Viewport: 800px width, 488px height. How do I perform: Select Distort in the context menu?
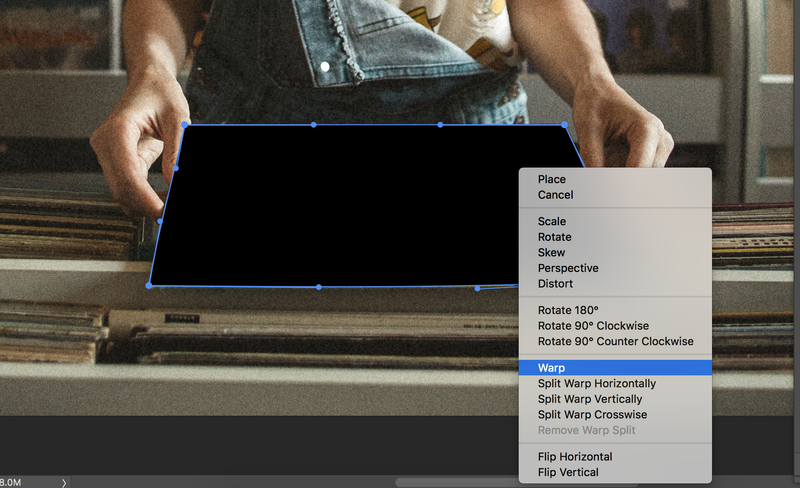pyautogui.click(x=615, y=283)
